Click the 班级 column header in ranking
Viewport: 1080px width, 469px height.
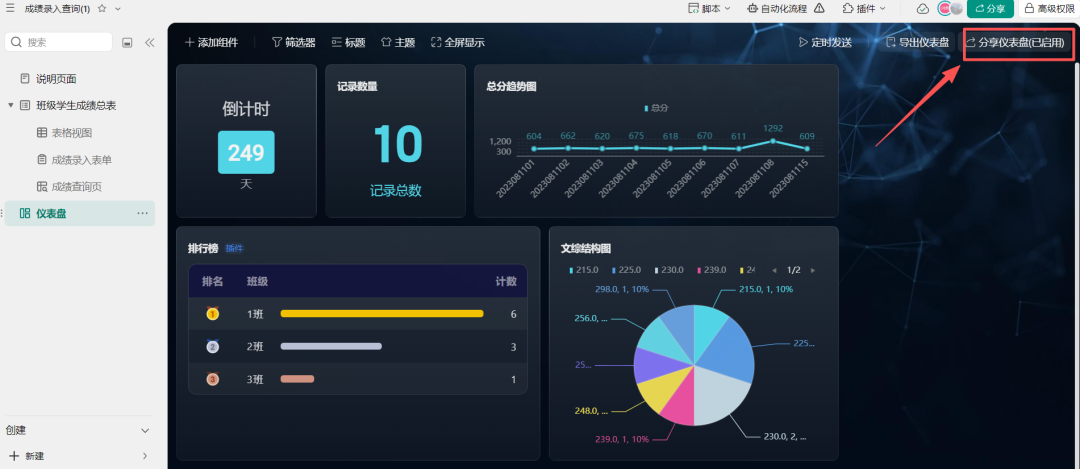(258, 281)
